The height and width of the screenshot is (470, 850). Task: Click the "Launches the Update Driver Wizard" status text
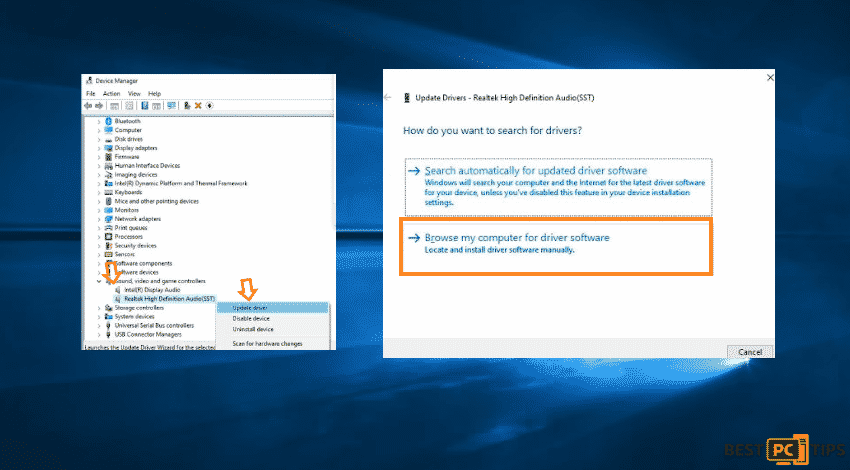pos(150,347)
